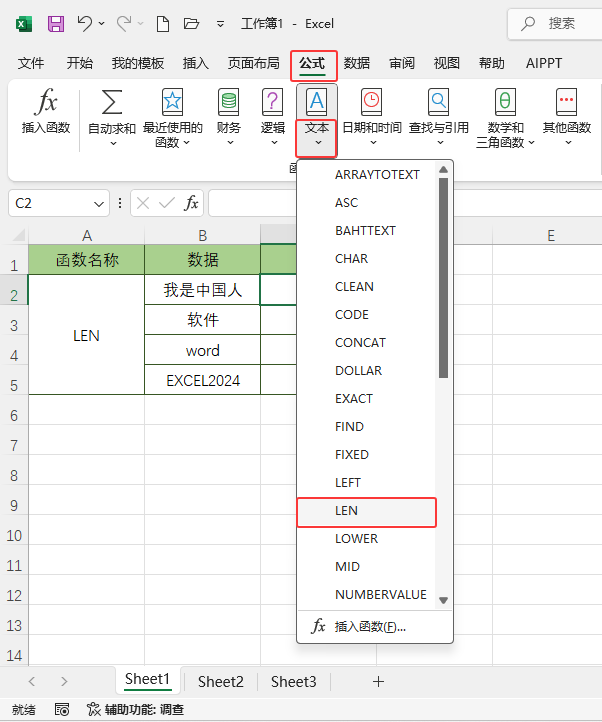Open 其他函数 menu
The width and height of the screenshot is (602, 722).
point(567,118)
